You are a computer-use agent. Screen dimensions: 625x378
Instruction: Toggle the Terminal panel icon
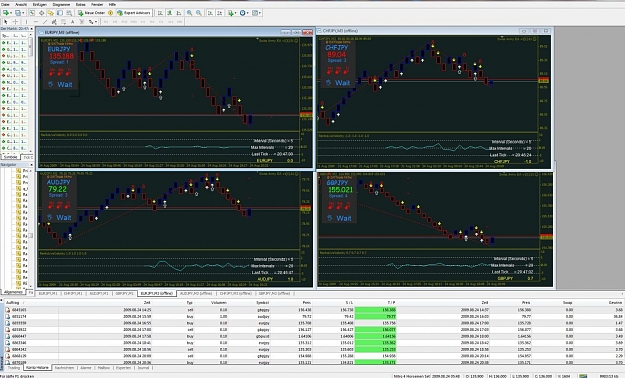[60, 13]
